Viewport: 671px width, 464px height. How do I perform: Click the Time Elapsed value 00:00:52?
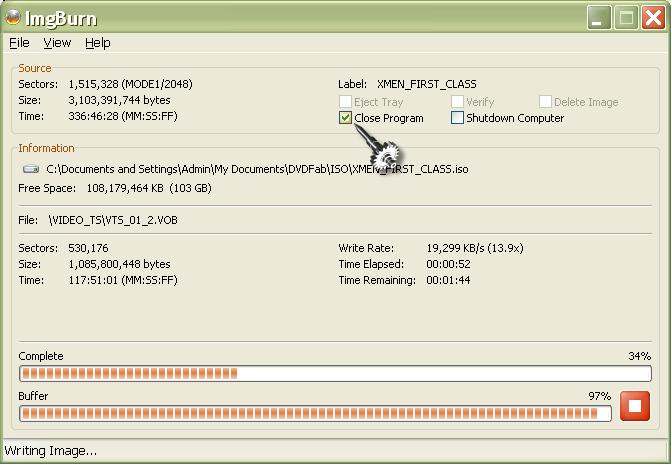coord(448,264)
